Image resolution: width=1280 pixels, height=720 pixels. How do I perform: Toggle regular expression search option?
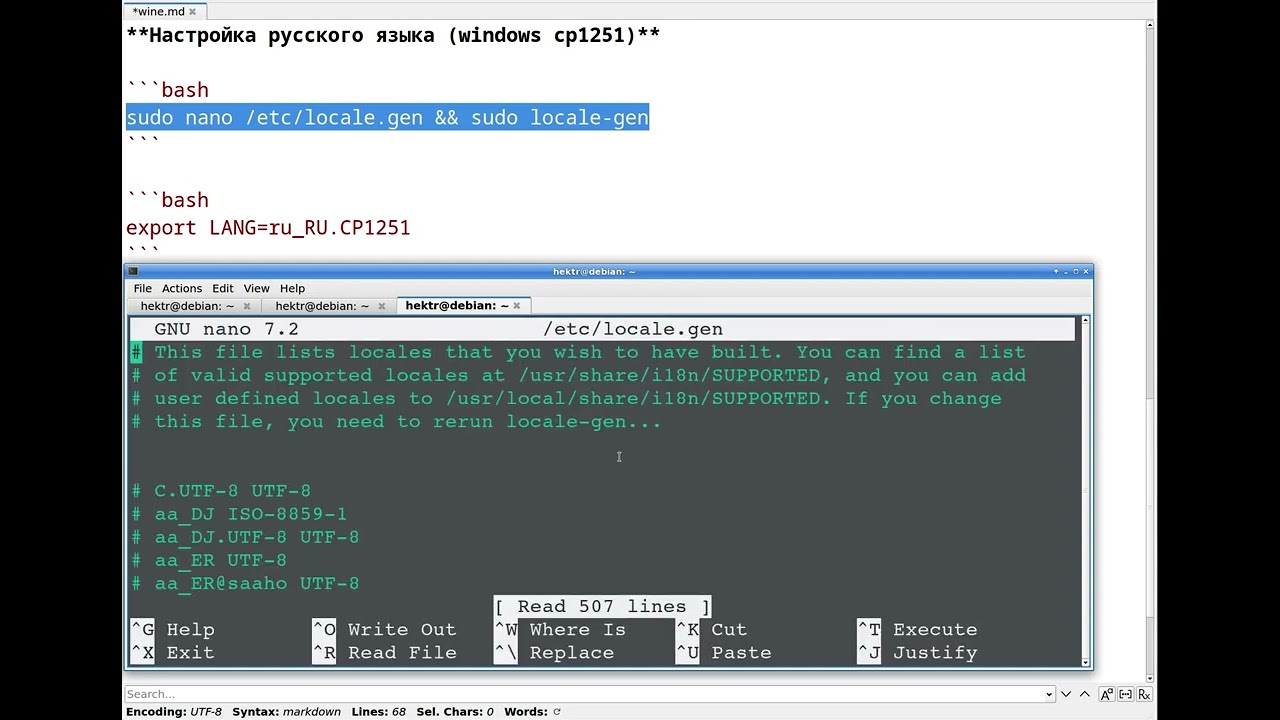(1145, 694)
